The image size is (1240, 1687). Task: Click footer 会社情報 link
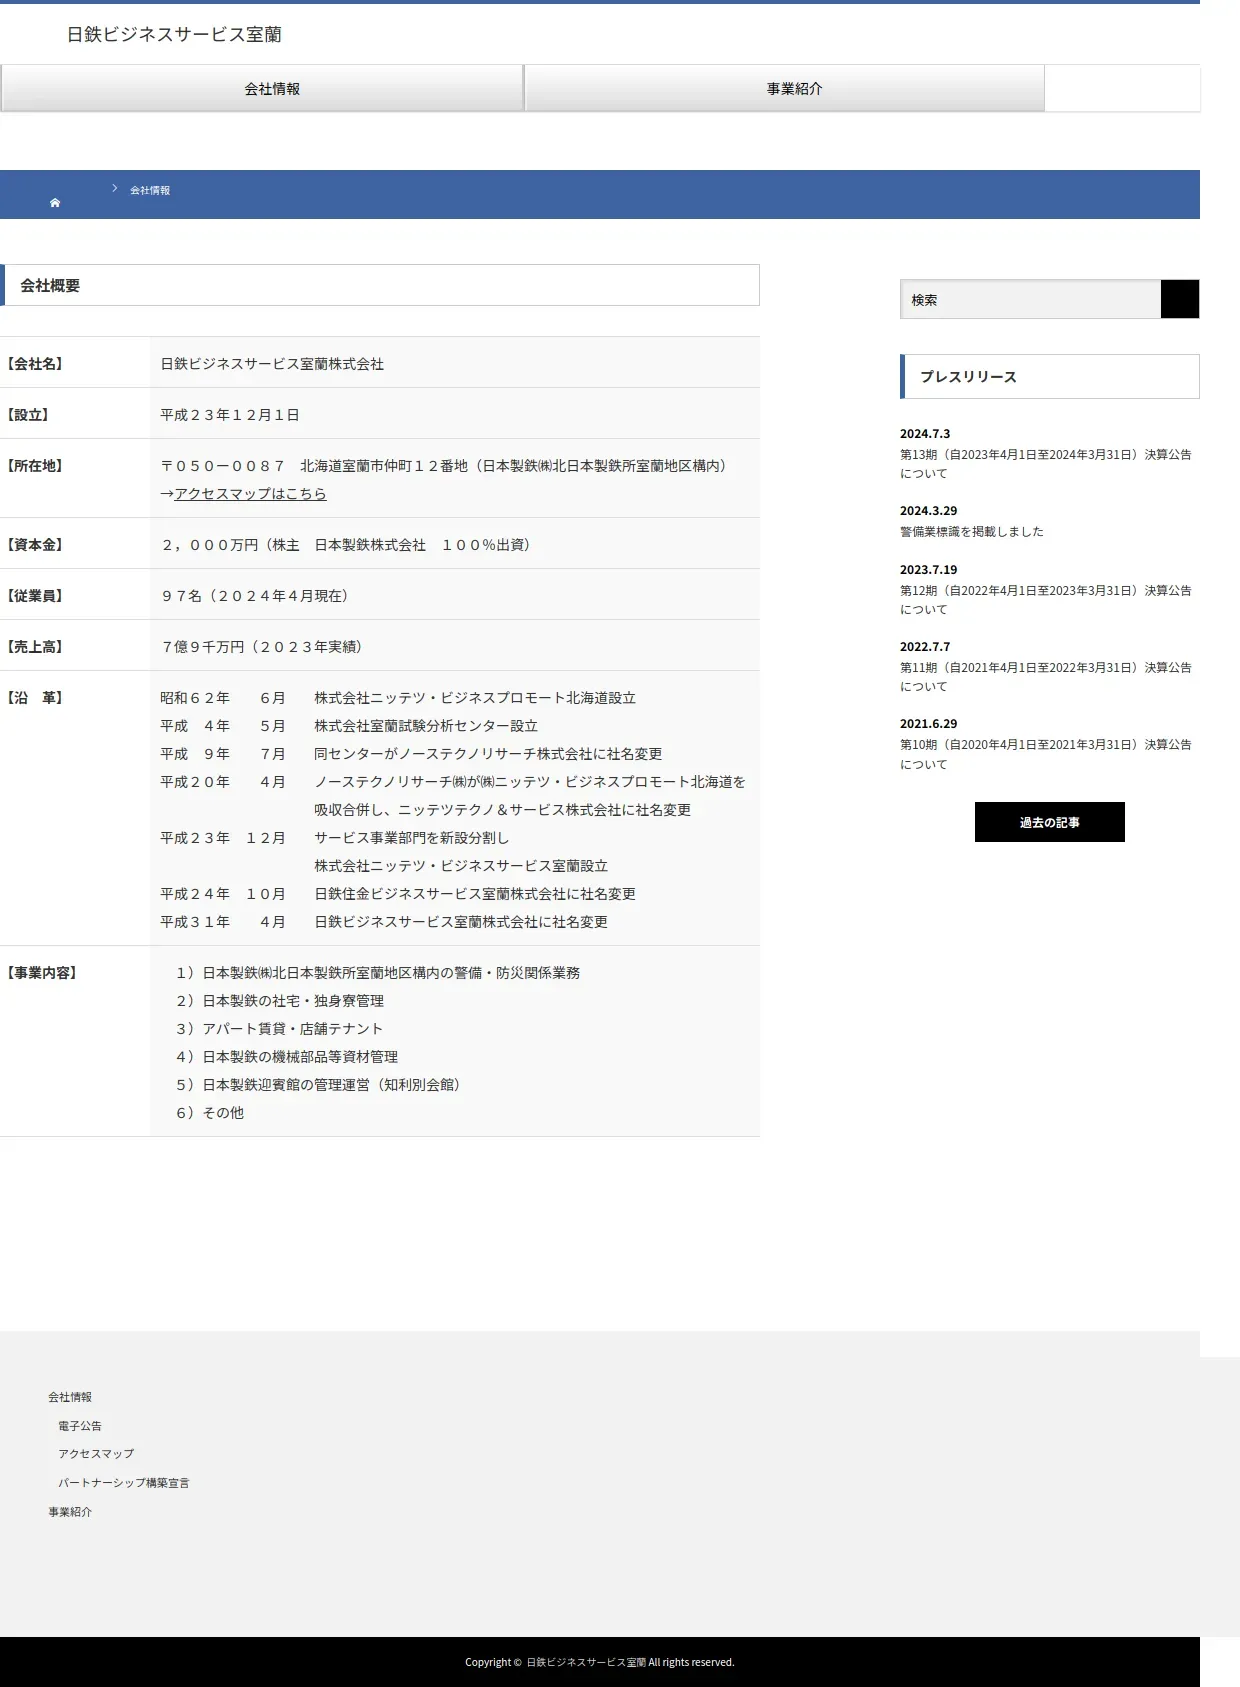(x=70, y=1397)
